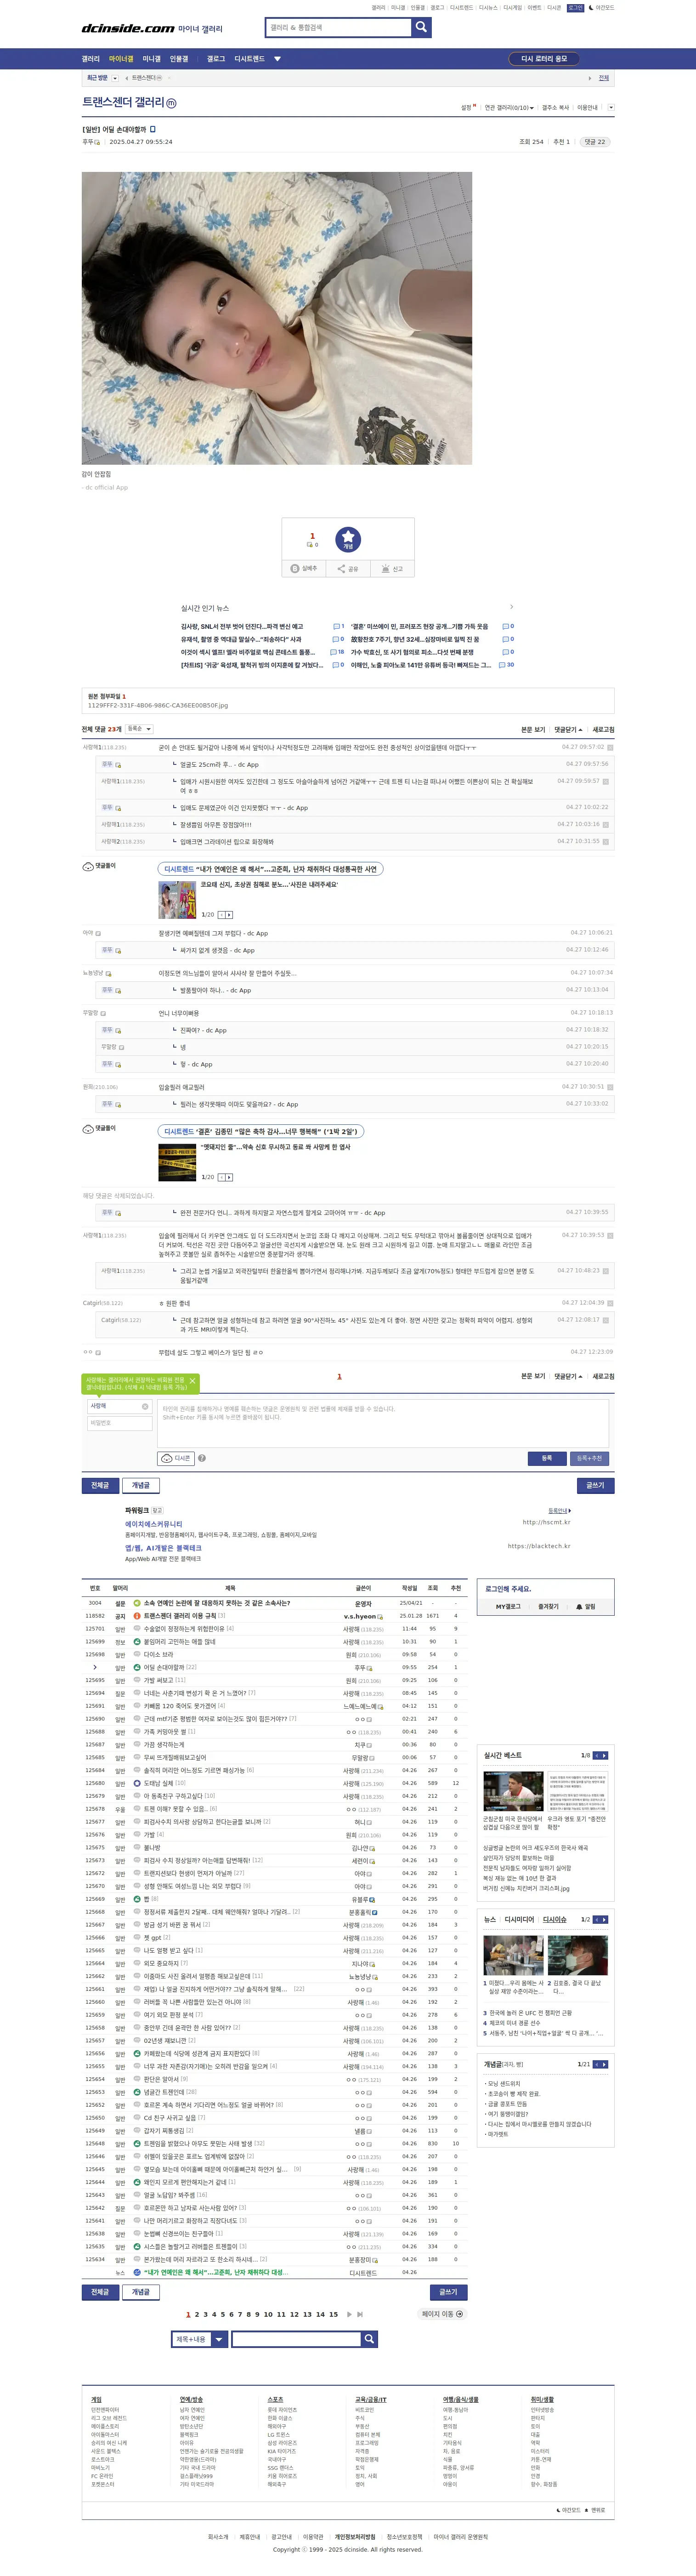This screenshot has width=696, height=2576.
Task: Focus the 갤러리 & 통합검색 search field
Action: point(339,28)
